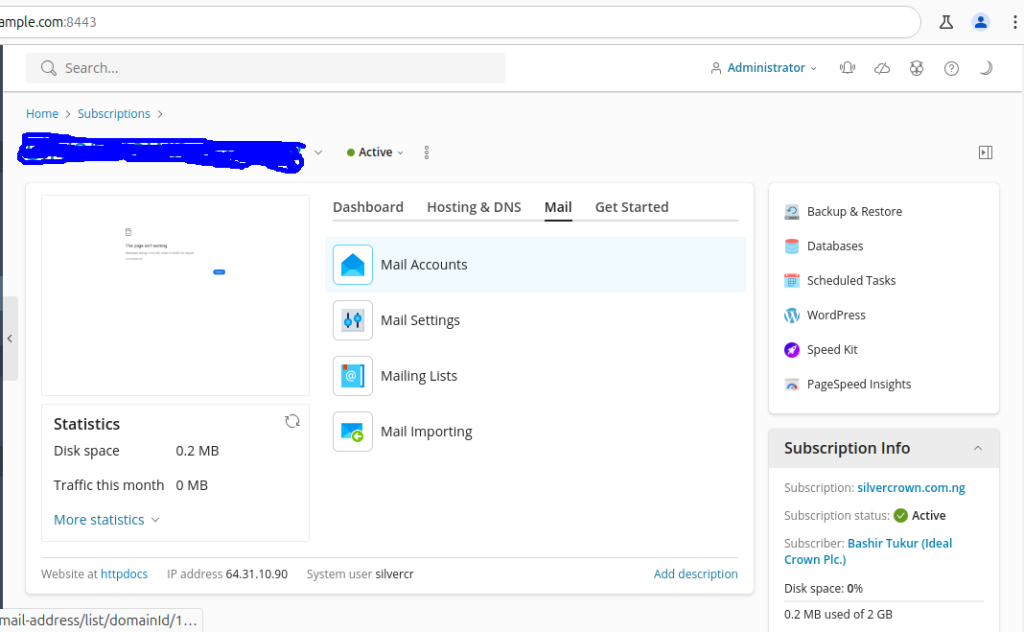Open the silvercrown.com.ng subscription link
1024x632 pixels.
click(910, 488)
